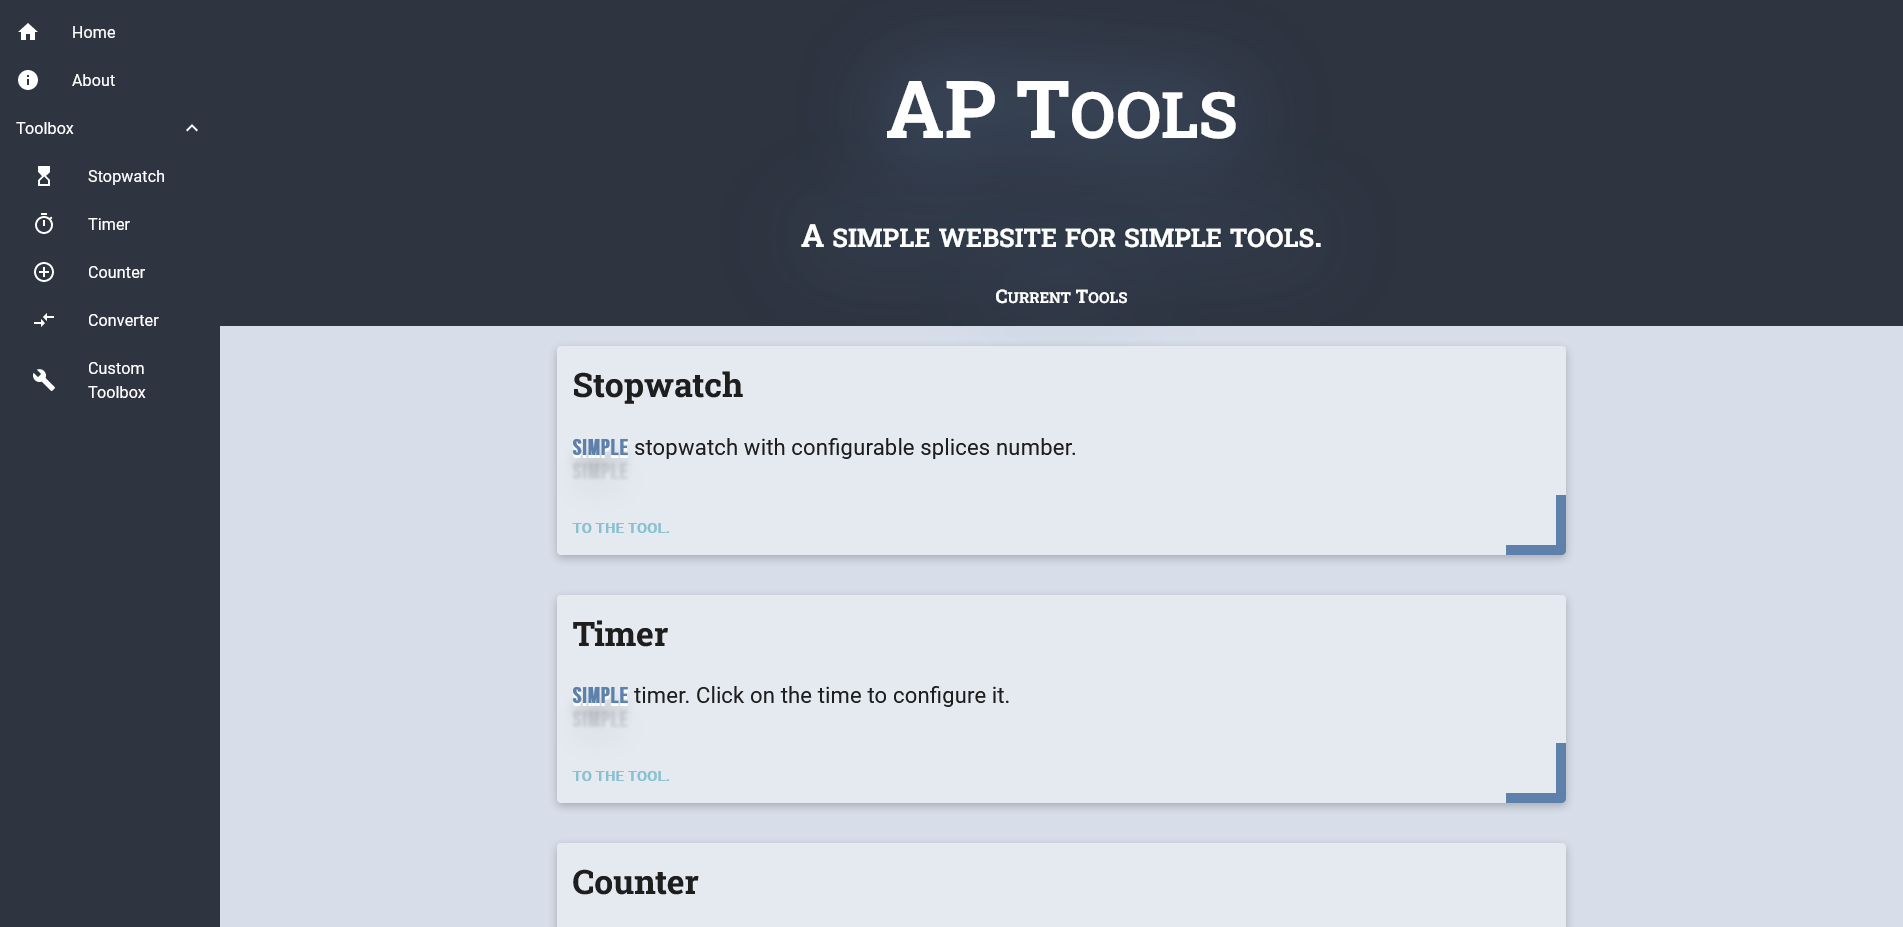Click the Toolbox sidebar header
Image resolution: width=1903 pixels, height=927 pixels.
coord(110,128)
